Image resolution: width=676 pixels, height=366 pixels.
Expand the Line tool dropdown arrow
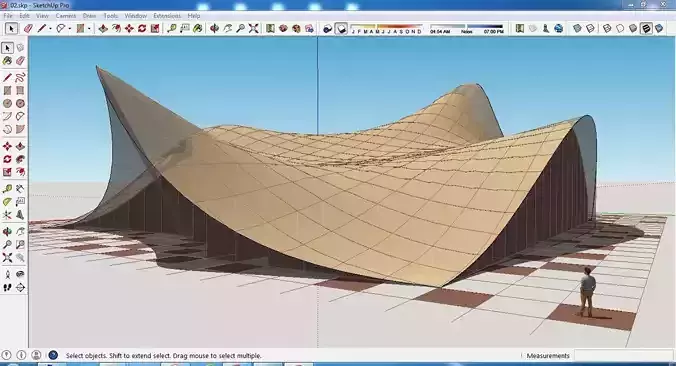pyautogui.click(x=50, y=29)
